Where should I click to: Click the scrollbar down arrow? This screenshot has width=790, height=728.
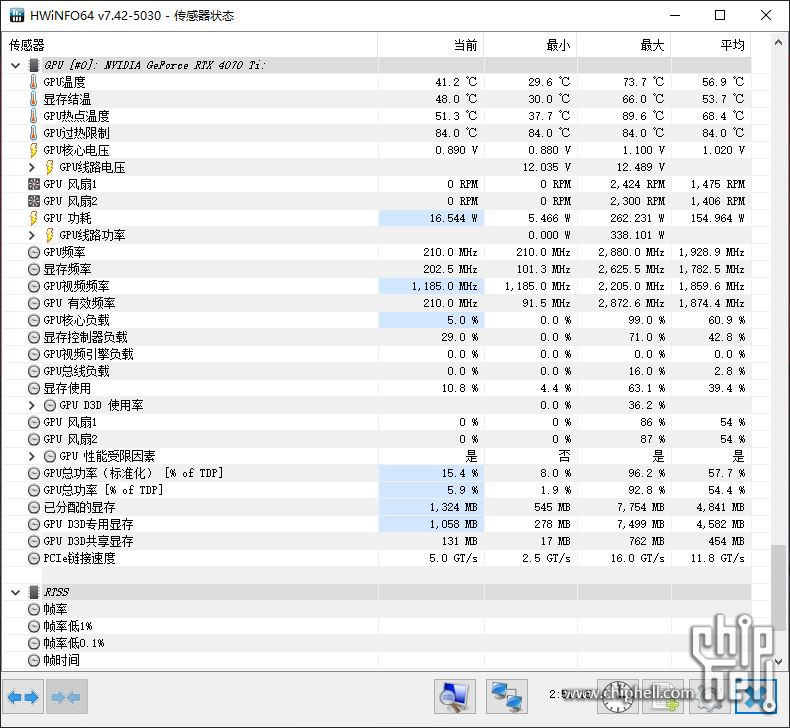pos(778,661)
